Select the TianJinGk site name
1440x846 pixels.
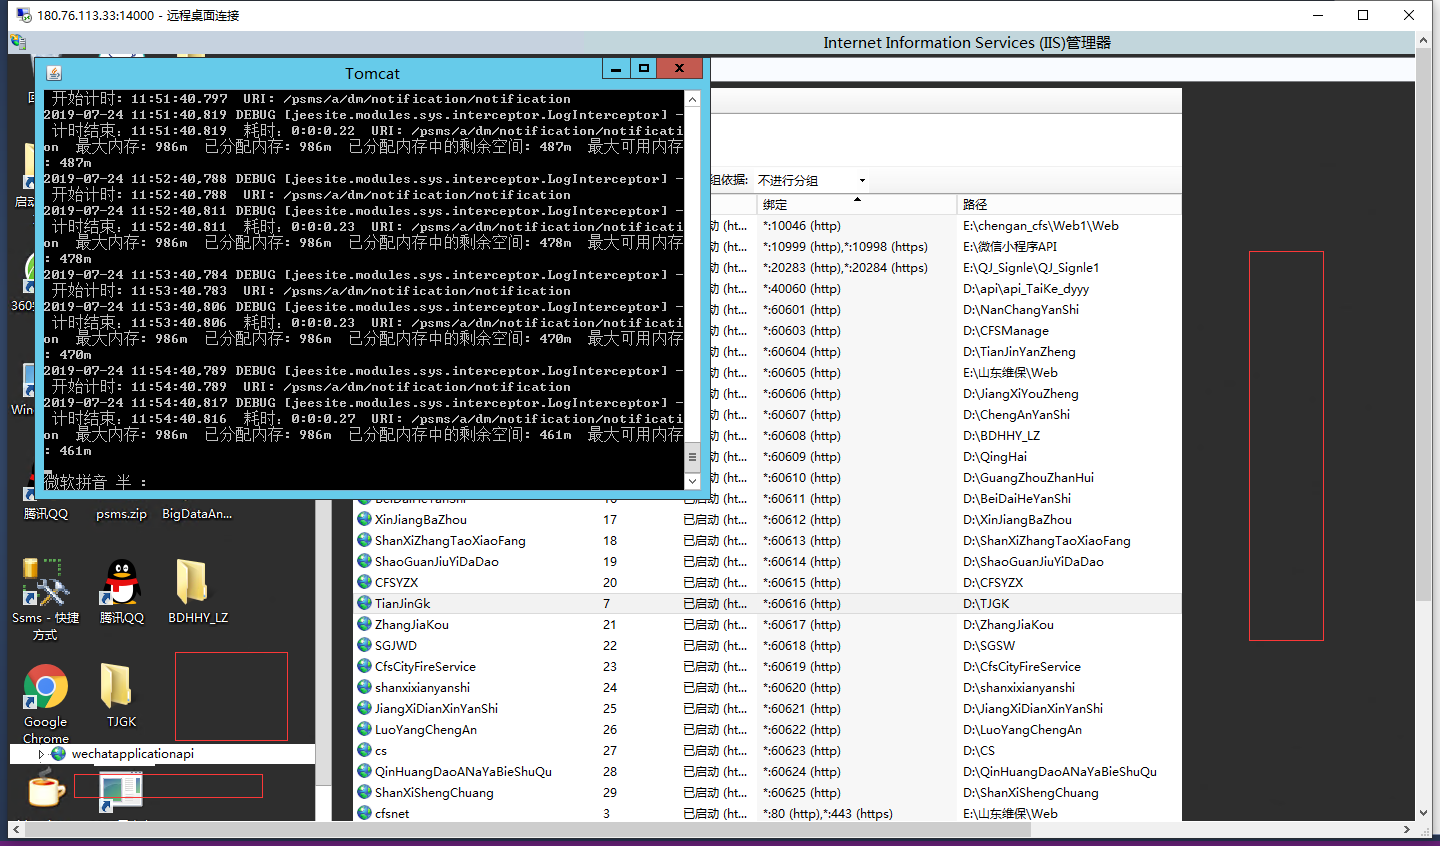click(x=403, y=603)
